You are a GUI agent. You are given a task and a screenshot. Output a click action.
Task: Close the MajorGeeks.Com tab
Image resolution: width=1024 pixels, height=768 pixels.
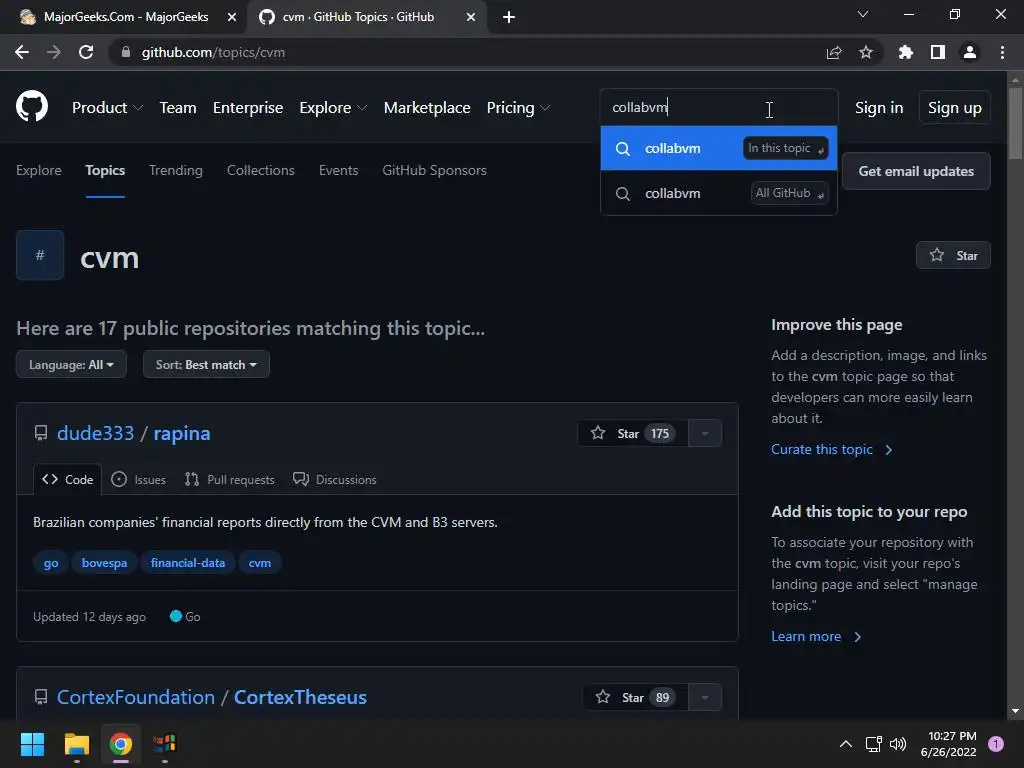232,17
